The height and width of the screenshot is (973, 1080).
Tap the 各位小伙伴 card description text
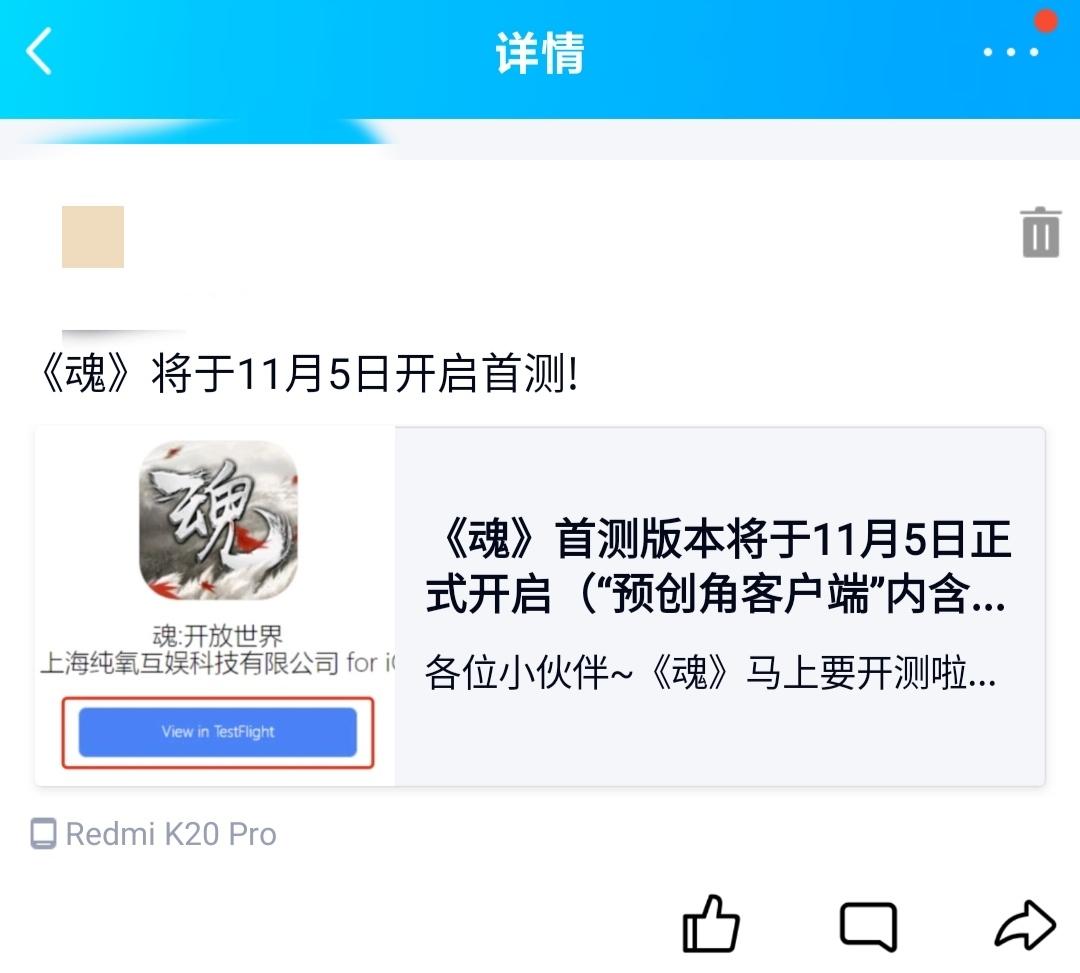tap(710, 673)
